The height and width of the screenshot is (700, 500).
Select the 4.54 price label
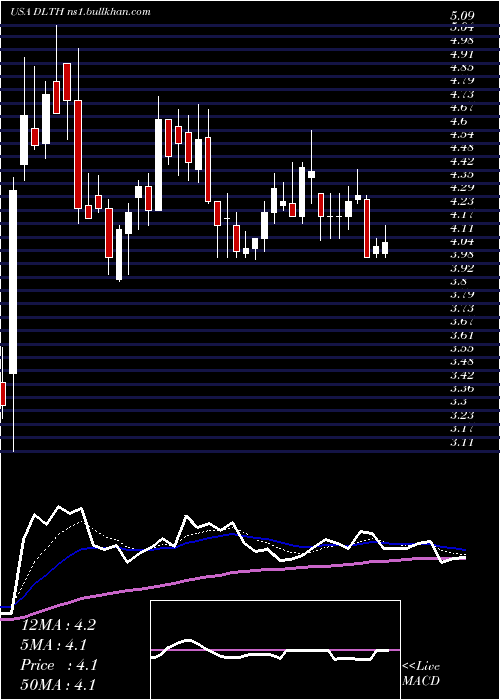462,134
